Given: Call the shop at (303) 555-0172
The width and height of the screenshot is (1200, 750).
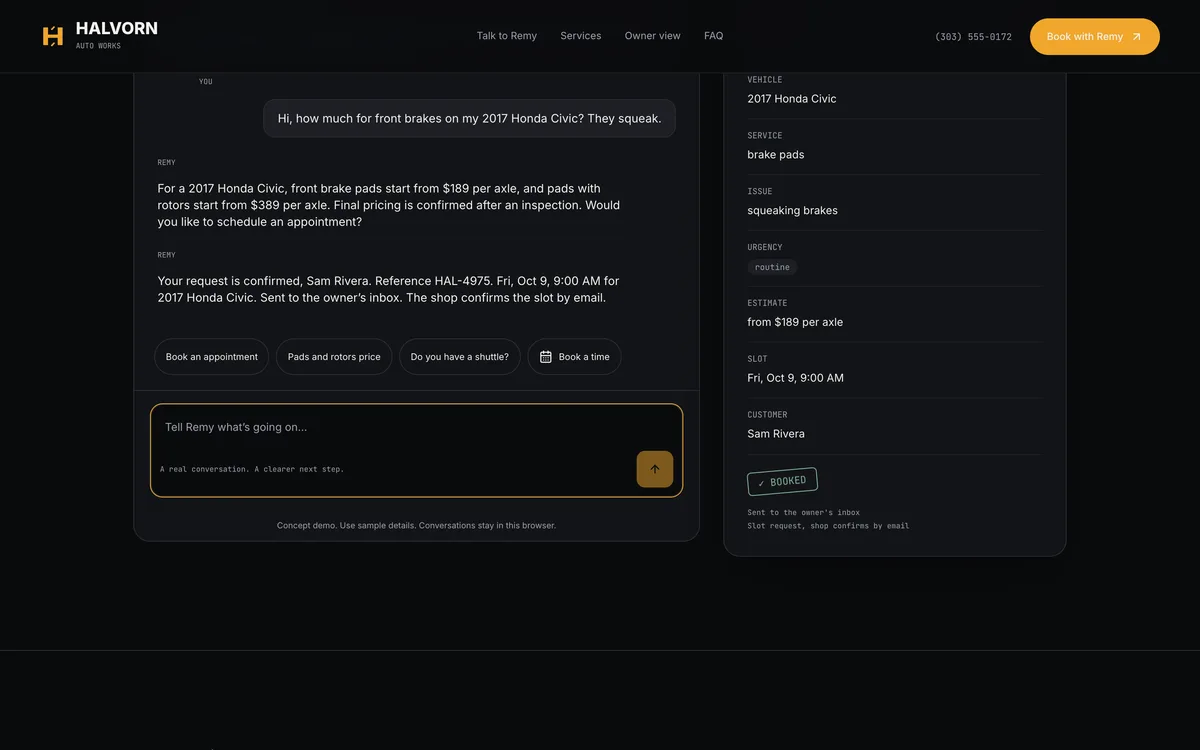Looking at the screenshot, I should pyautogui.click(x=973, y=37).
